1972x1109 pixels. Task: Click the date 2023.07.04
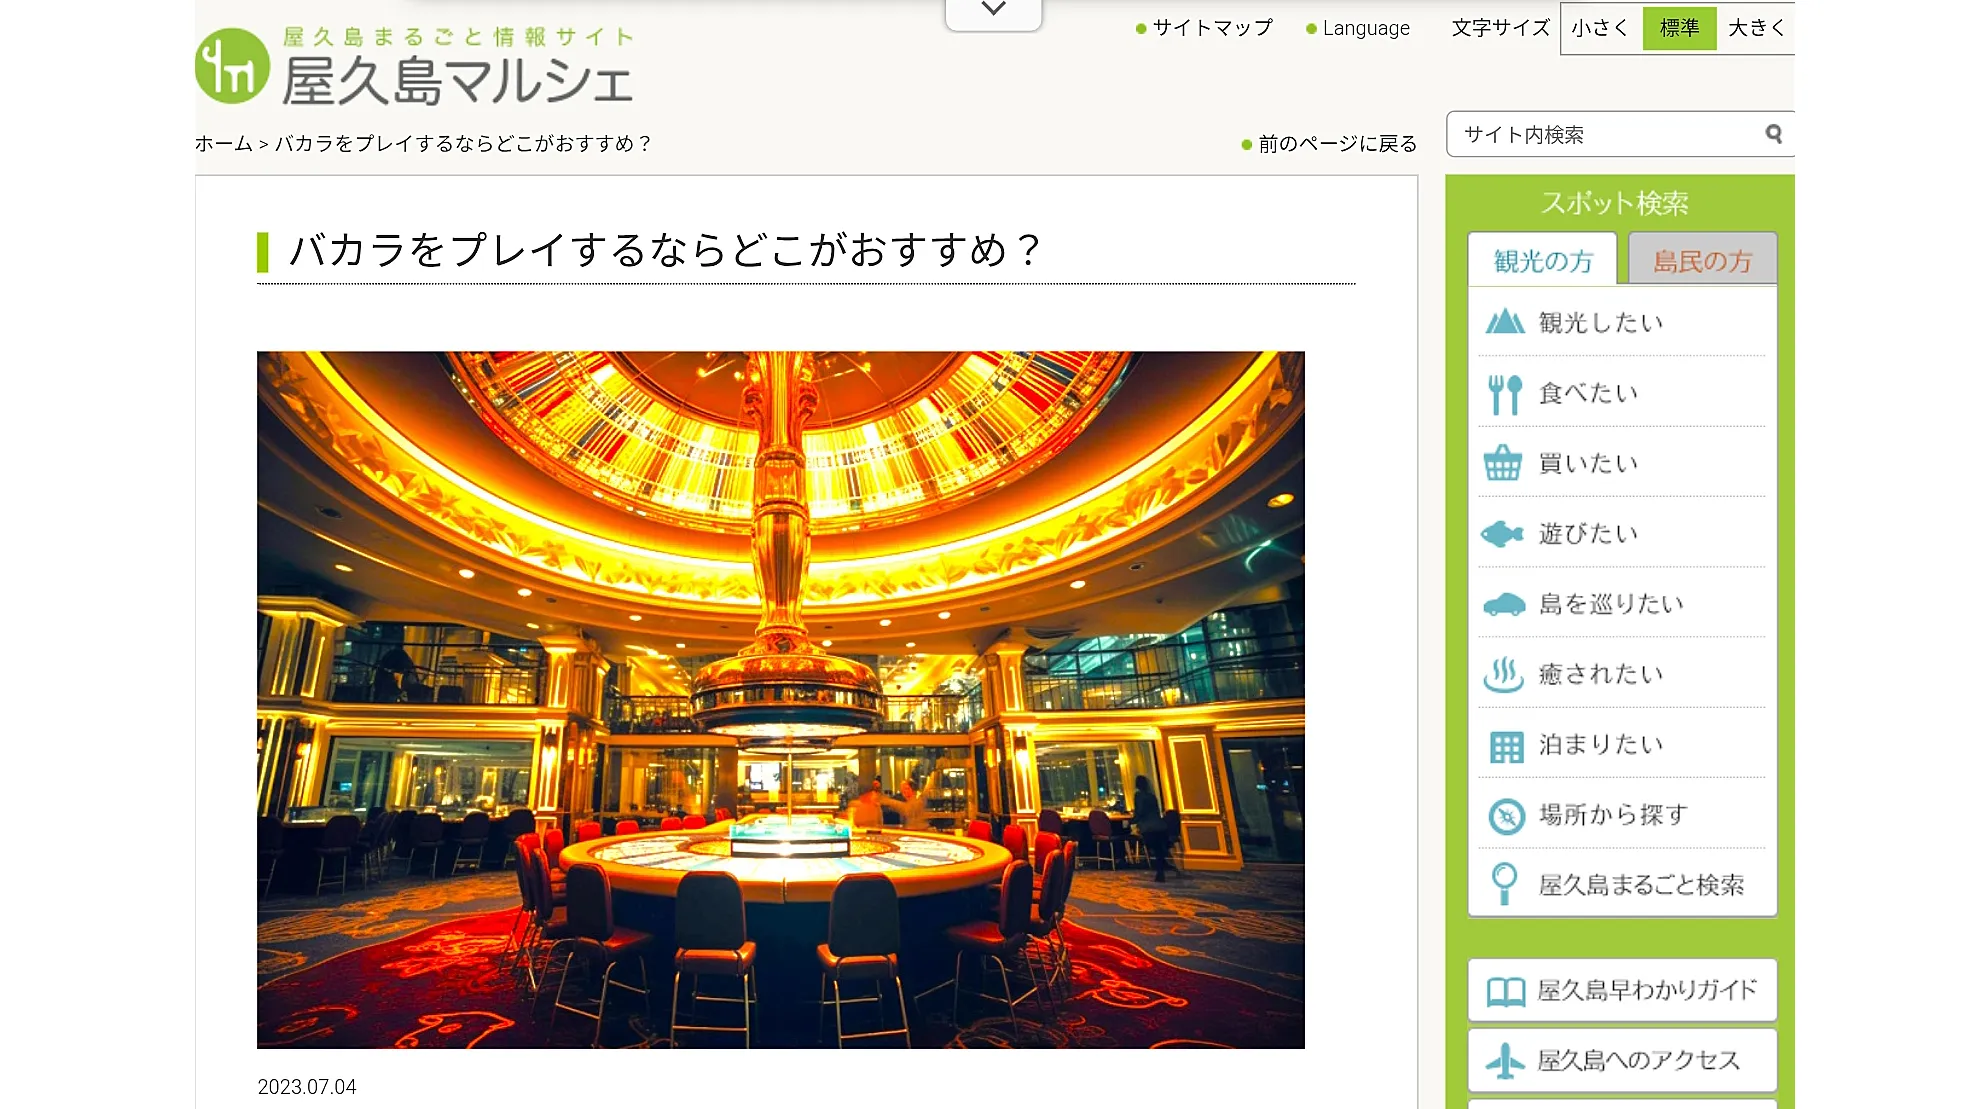[x=307, y=1087]
